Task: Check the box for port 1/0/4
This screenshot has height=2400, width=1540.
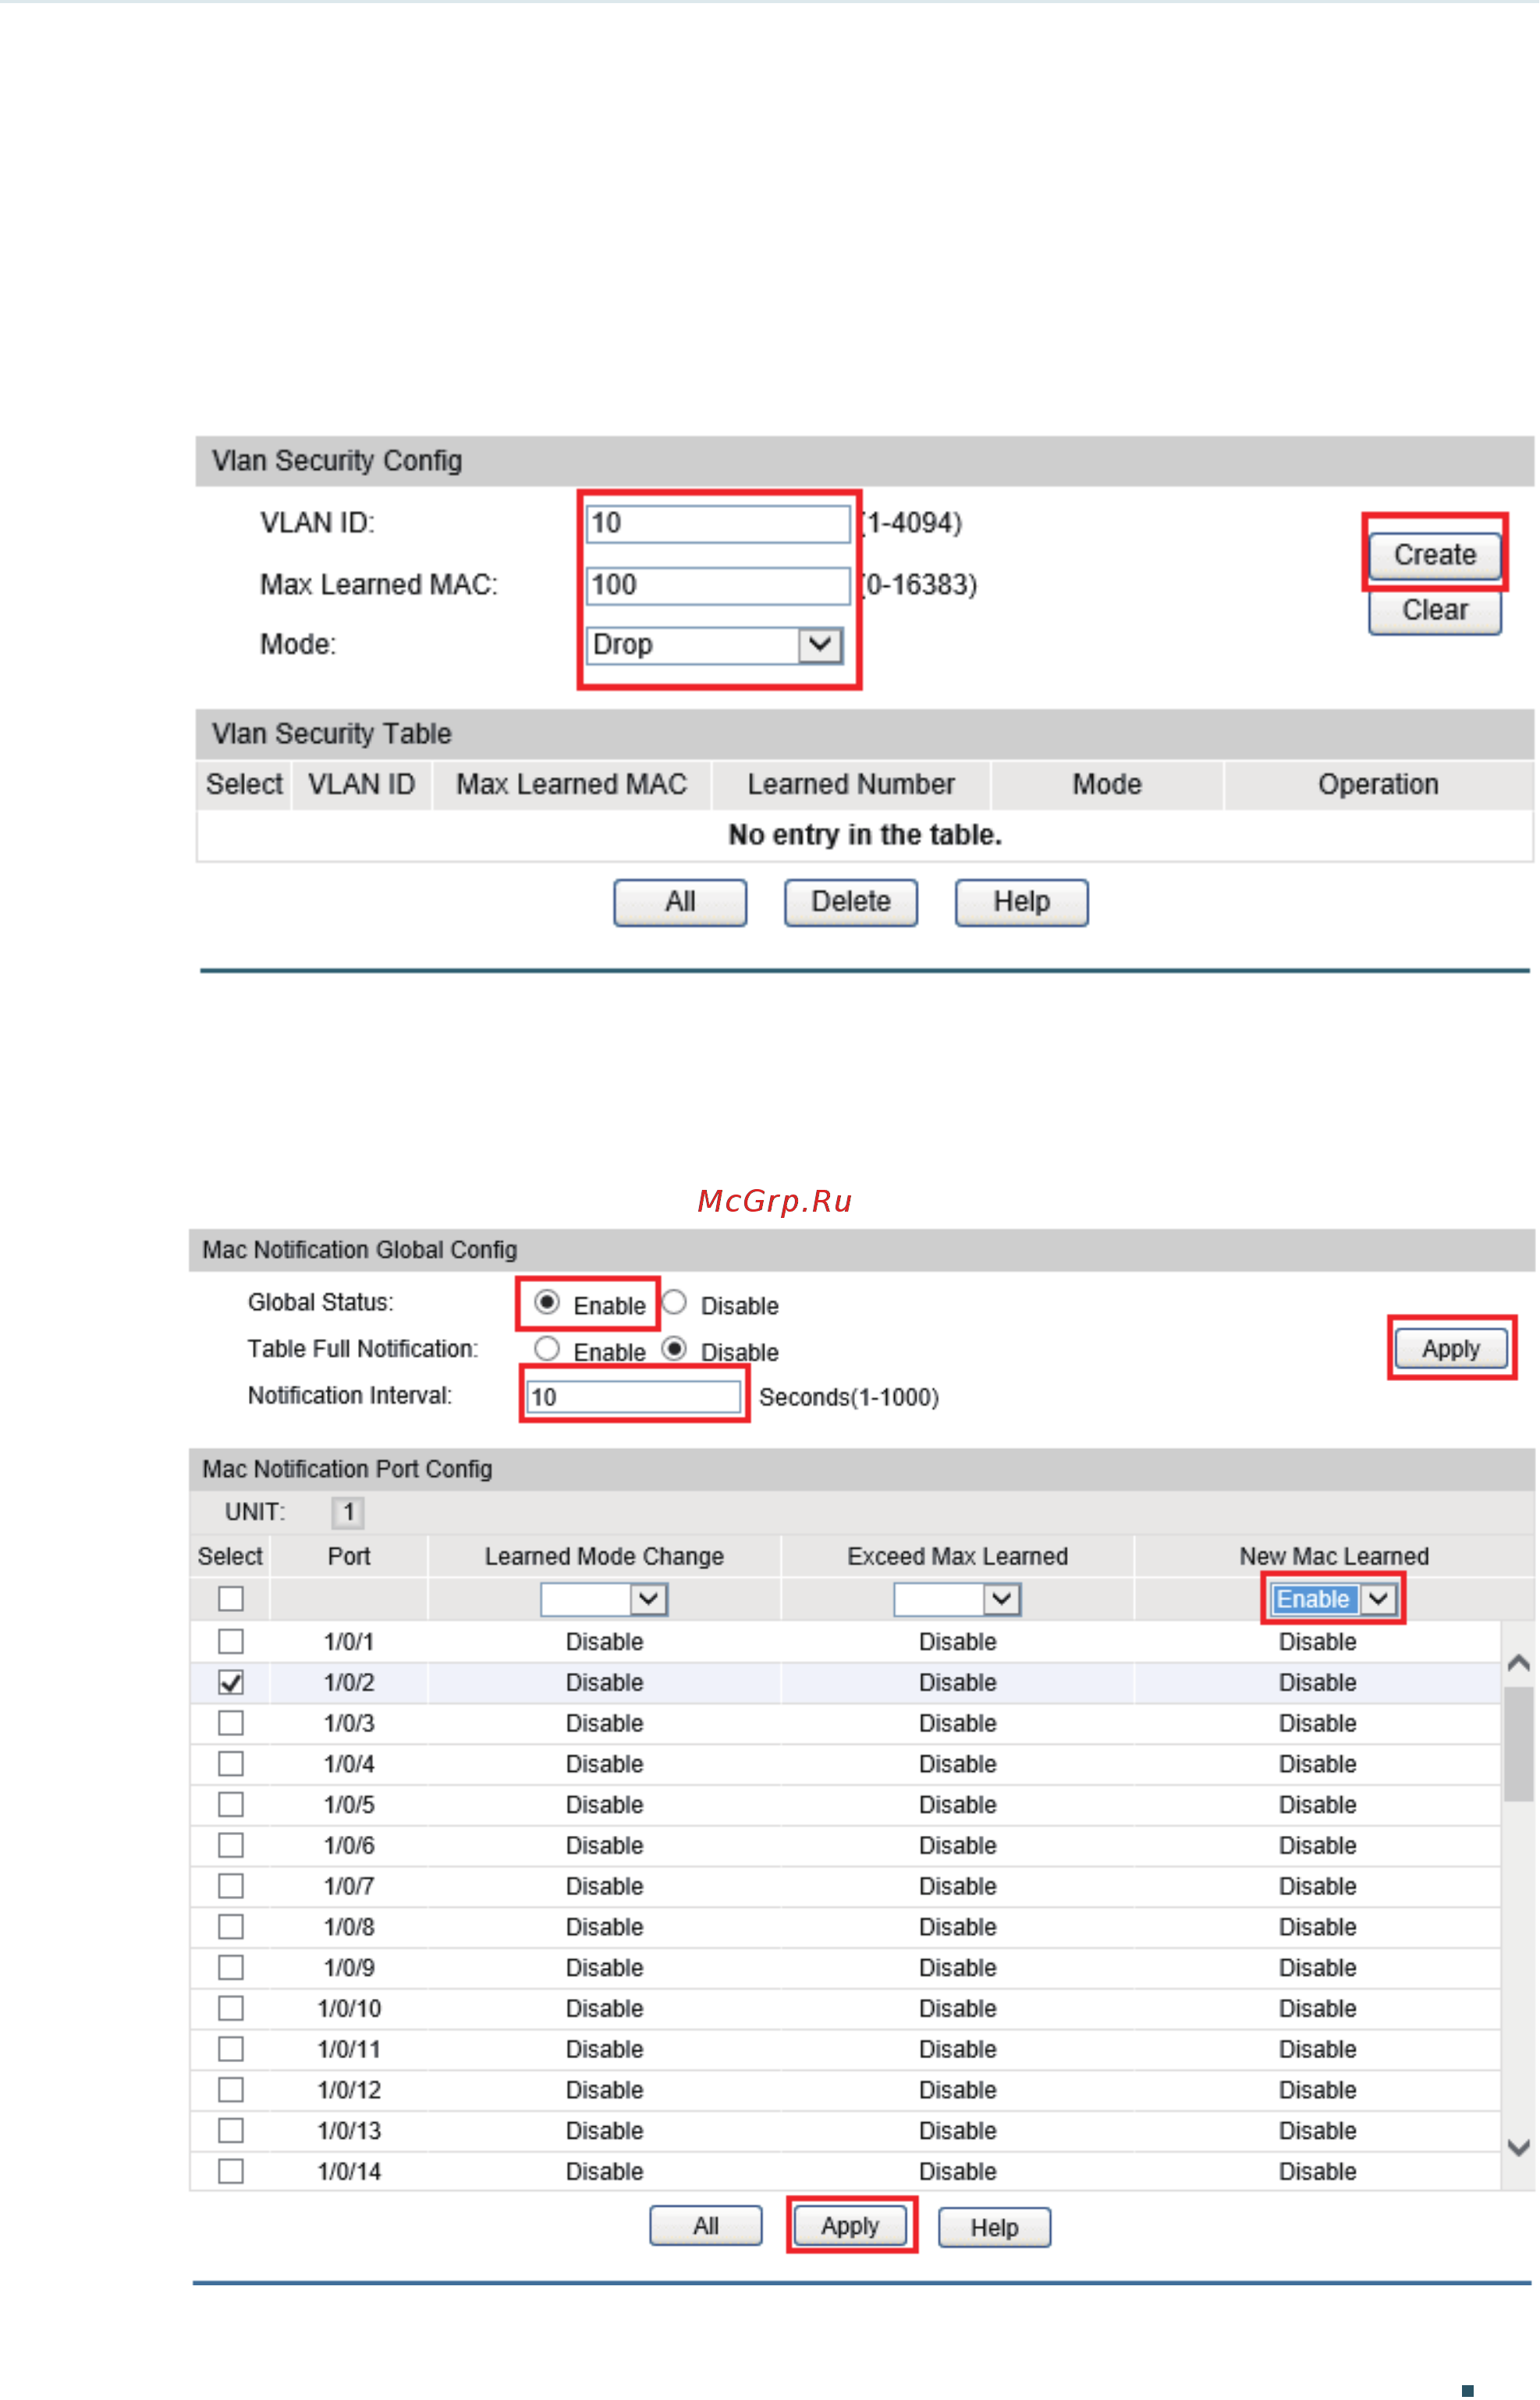Action: coord(231,1764)
